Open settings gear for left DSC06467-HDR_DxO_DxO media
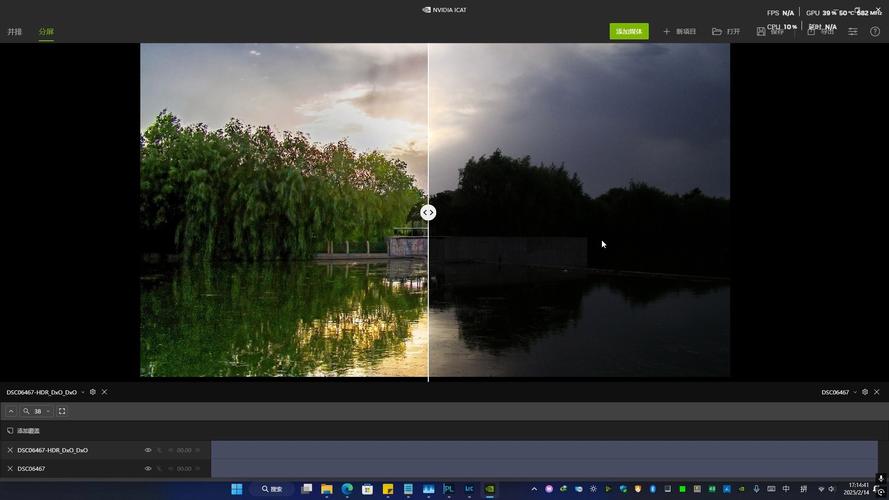889x500 pixels. point(93,392)
